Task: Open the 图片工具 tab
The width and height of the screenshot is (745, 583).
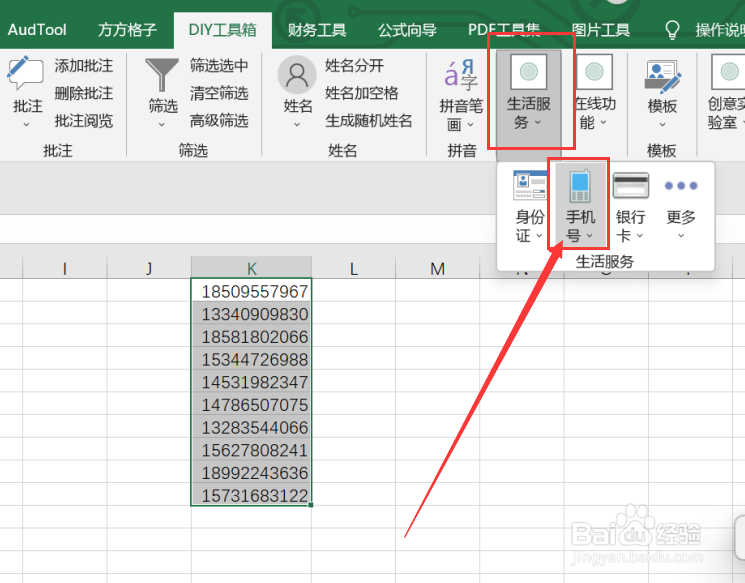Action: click(x=601, y=30)
